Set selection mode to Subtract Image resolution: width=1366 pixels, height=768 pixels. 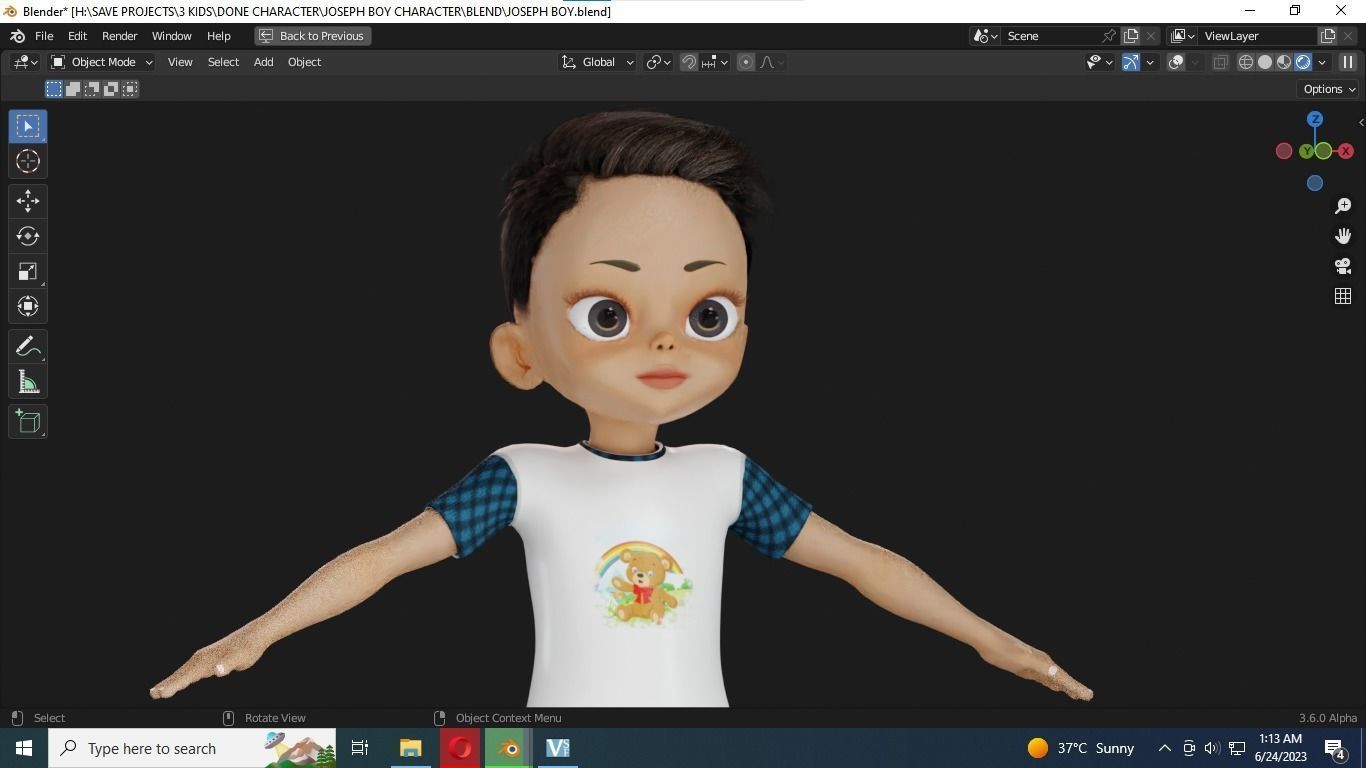[x=92, y=89]
